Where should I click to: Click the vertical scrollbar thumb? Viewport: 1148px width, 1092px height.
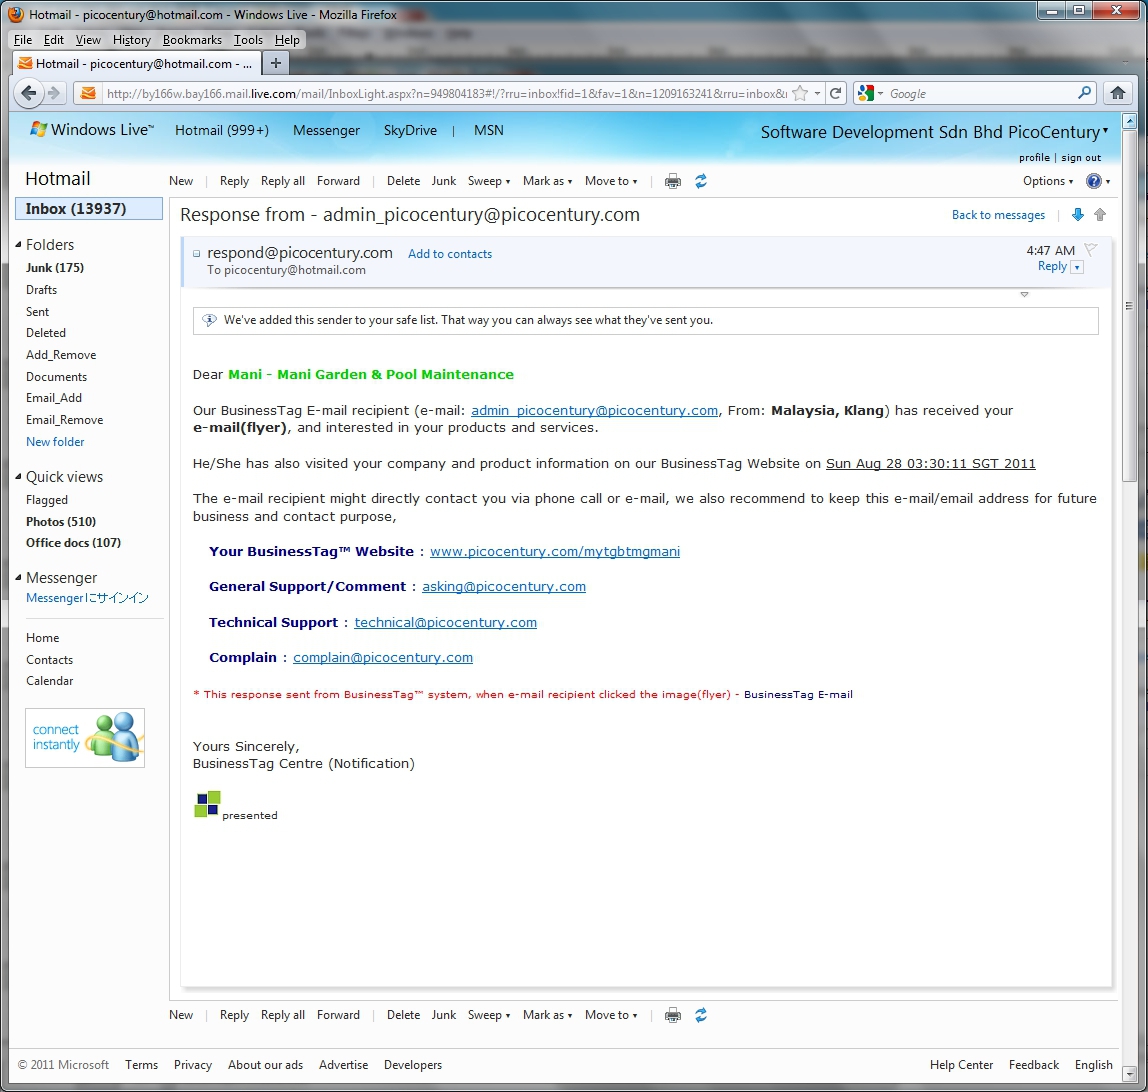(1130, 306)
